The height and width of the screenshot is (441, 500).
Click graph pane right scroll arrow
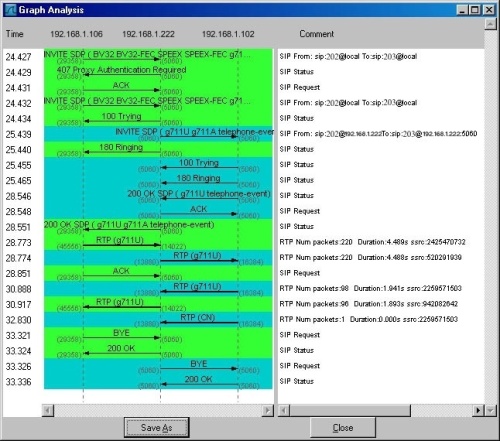coord(267,410)
